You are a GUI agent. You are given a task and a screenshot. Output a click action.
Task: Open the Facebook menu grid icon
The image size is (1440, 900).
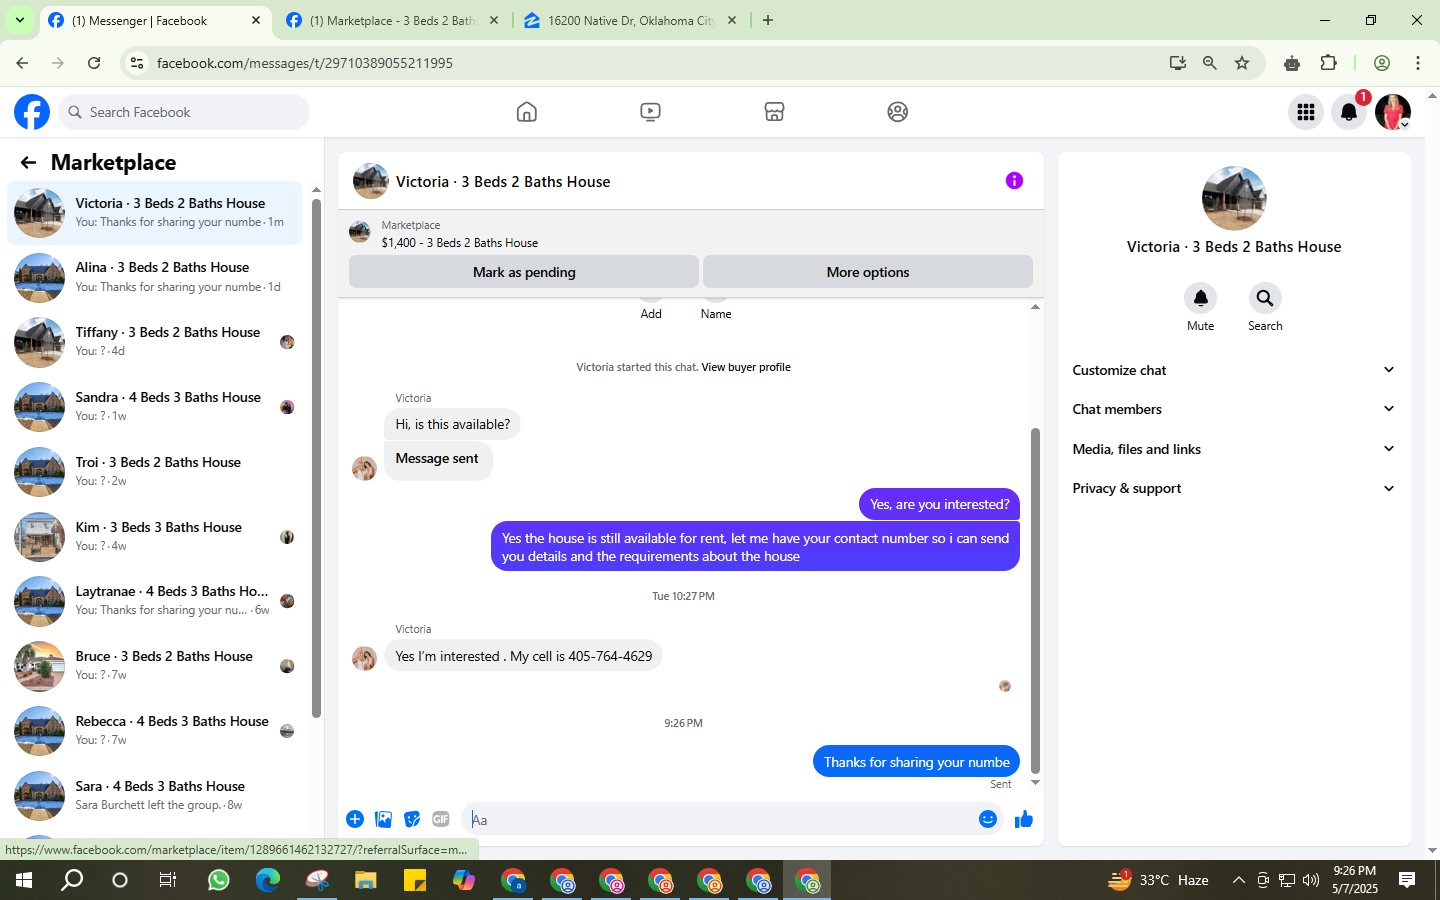pyautogui.click(x=1306, y=112)
